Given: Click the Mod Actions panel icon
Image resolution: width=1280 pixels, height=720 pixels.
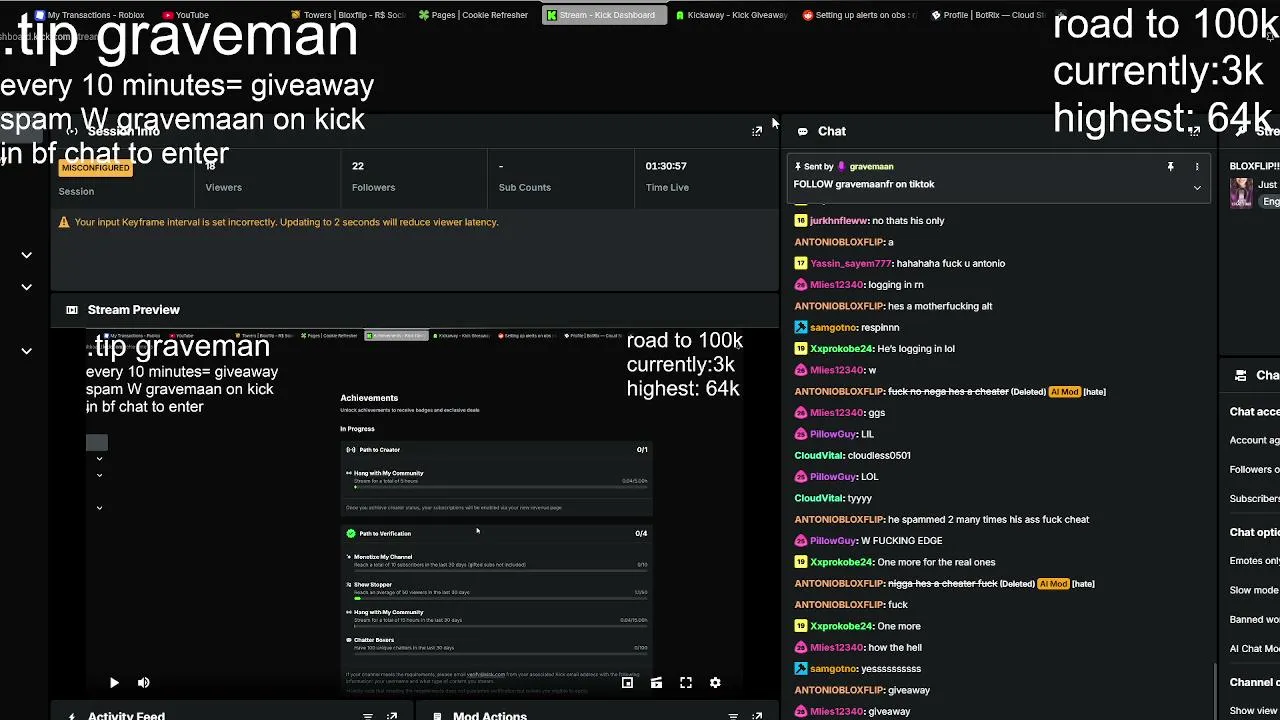Looking at the screenshot, I should [x=437, y=716].
